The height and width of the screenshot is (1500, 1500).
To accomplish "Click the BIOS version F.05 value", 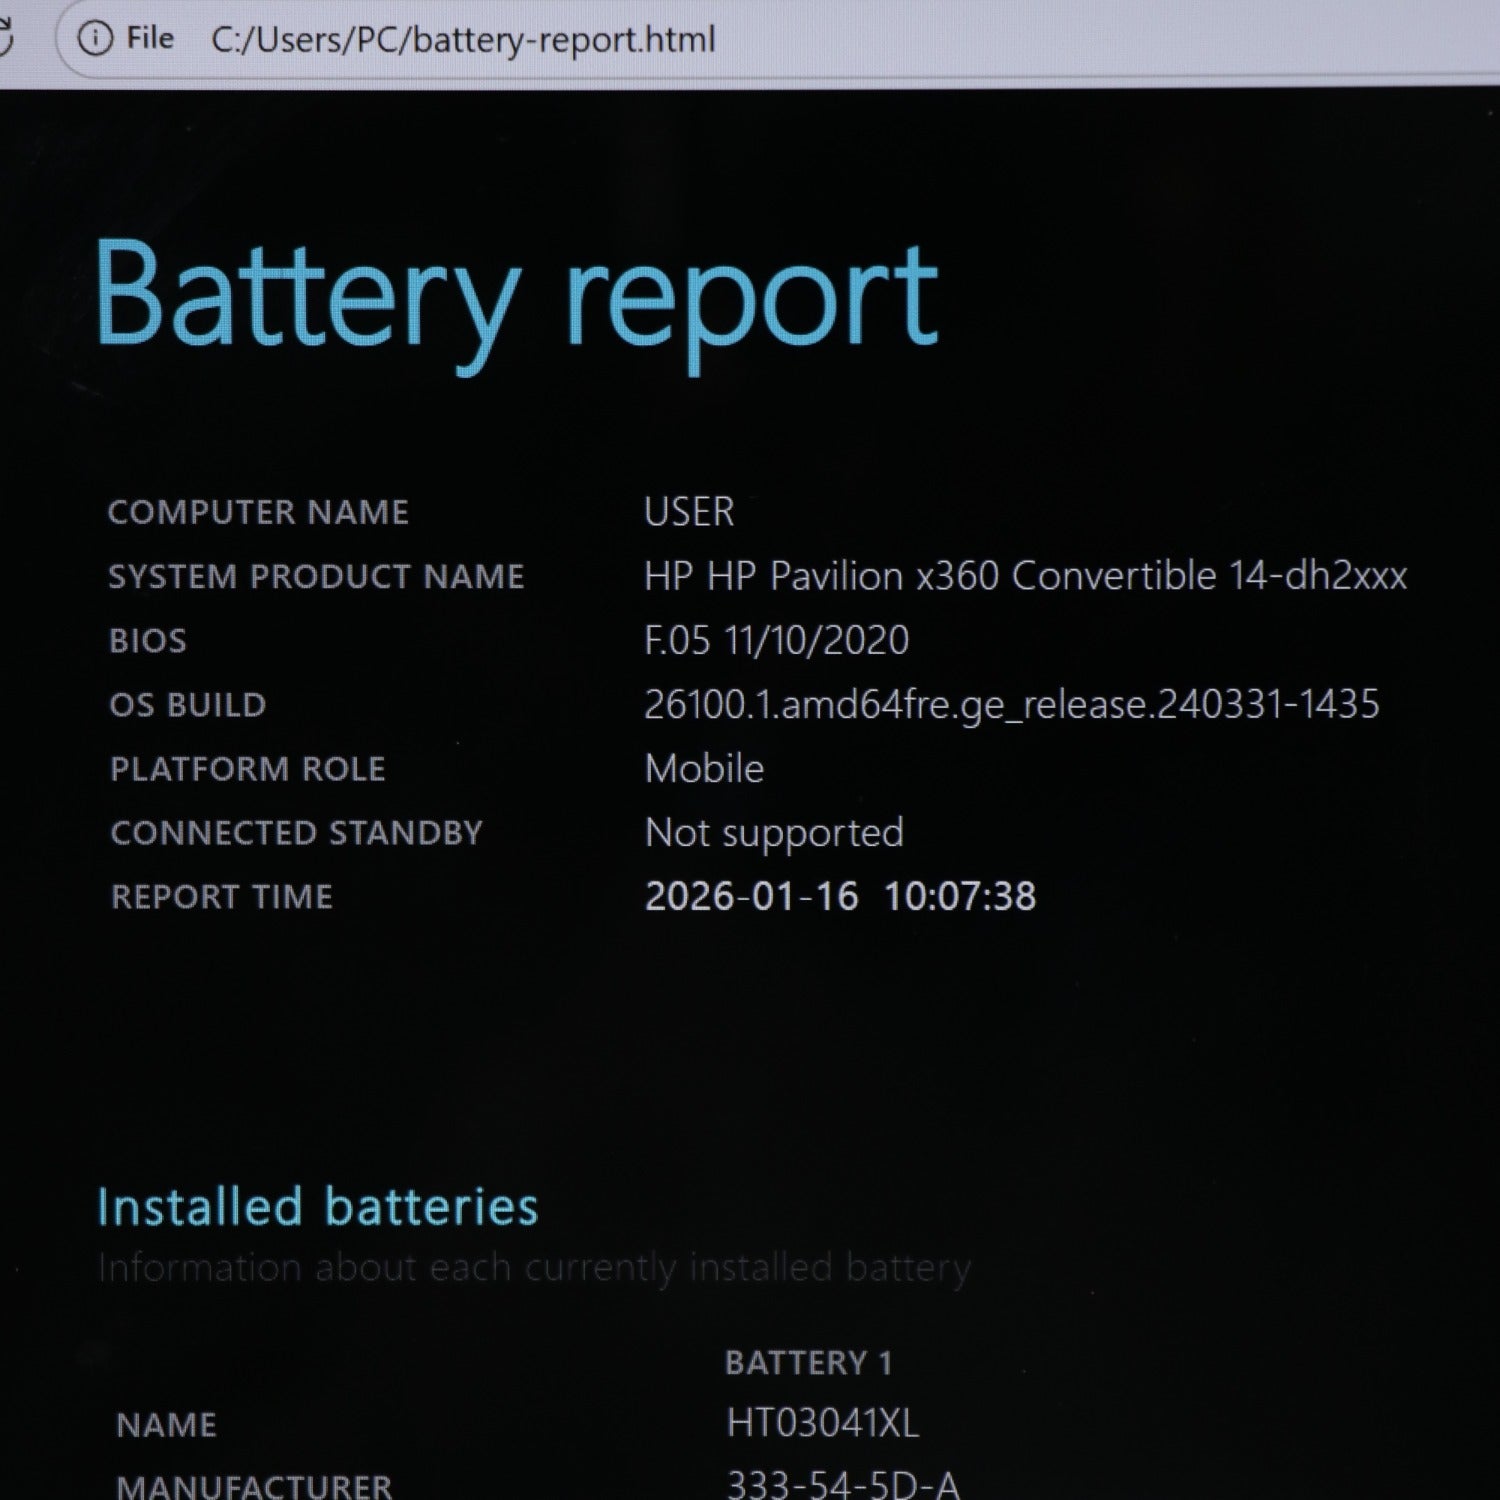I will pyautogui.click(x=776, y=640).
